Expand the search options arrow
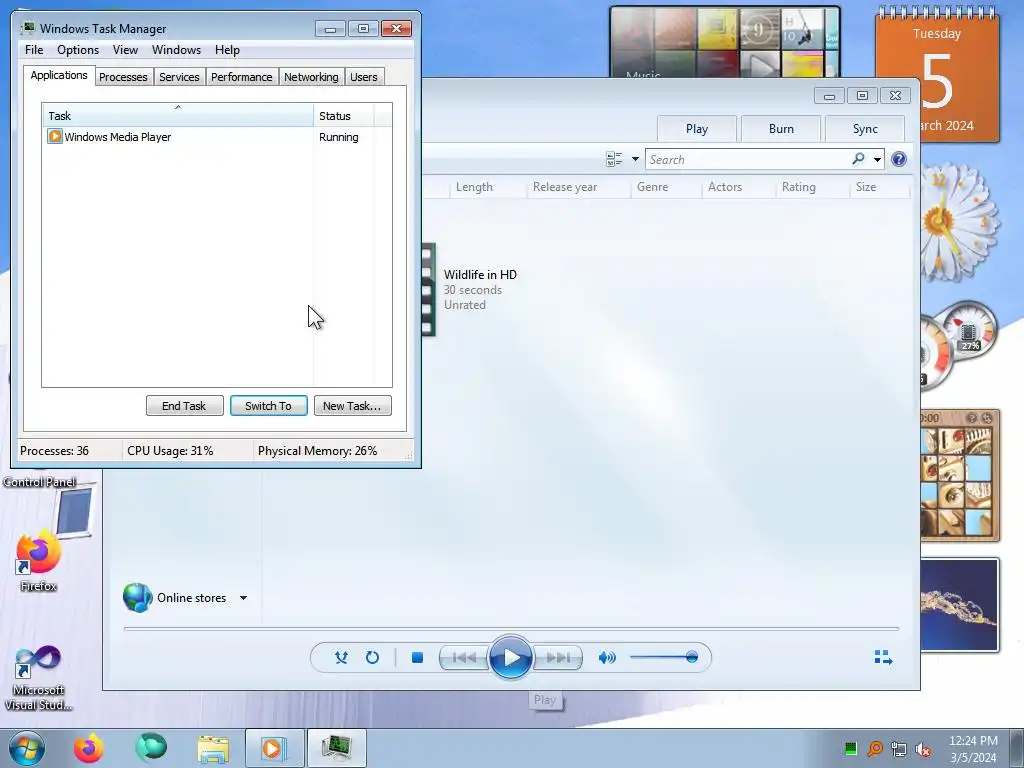 [x=877, y=159]
